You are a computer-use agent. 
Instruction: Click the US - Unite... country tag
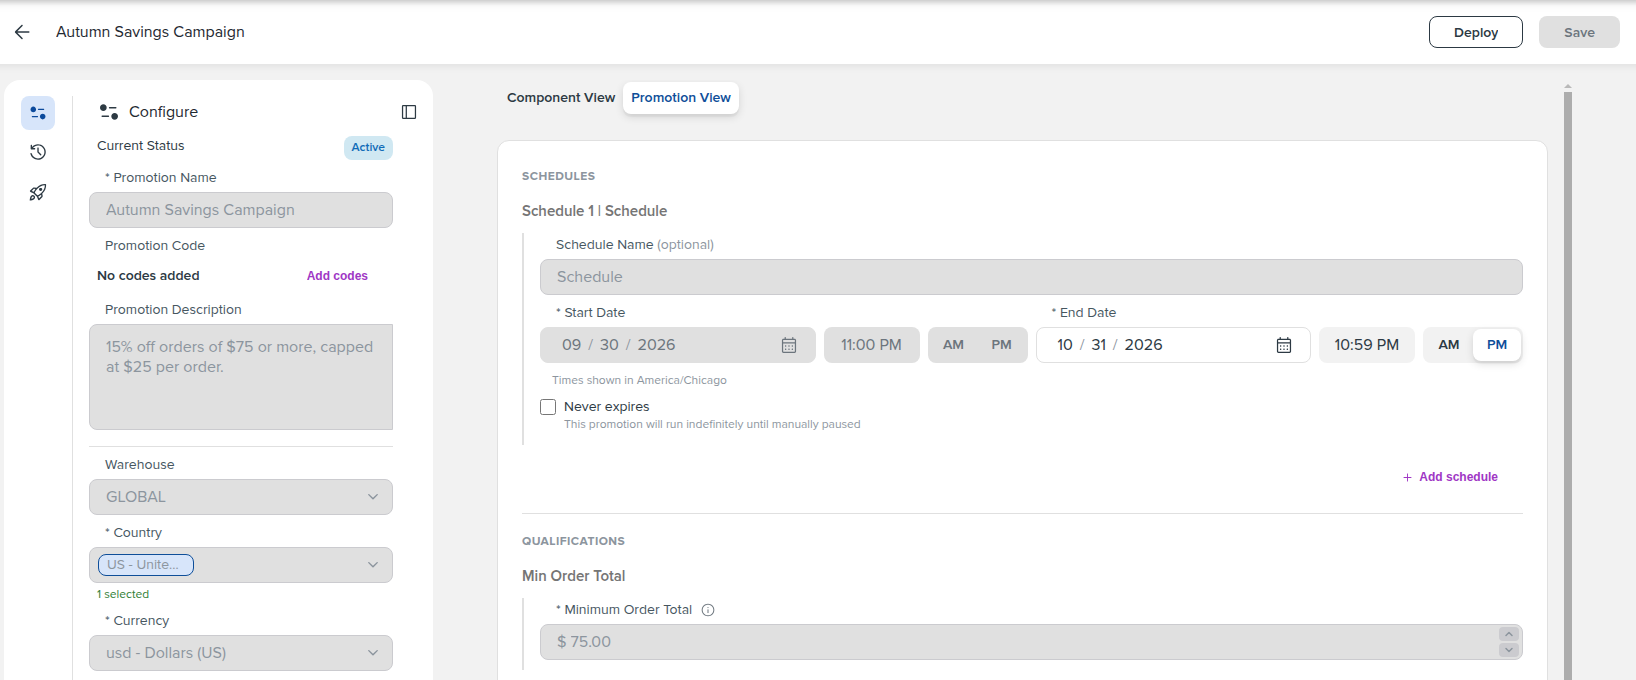tap(146, 565)
